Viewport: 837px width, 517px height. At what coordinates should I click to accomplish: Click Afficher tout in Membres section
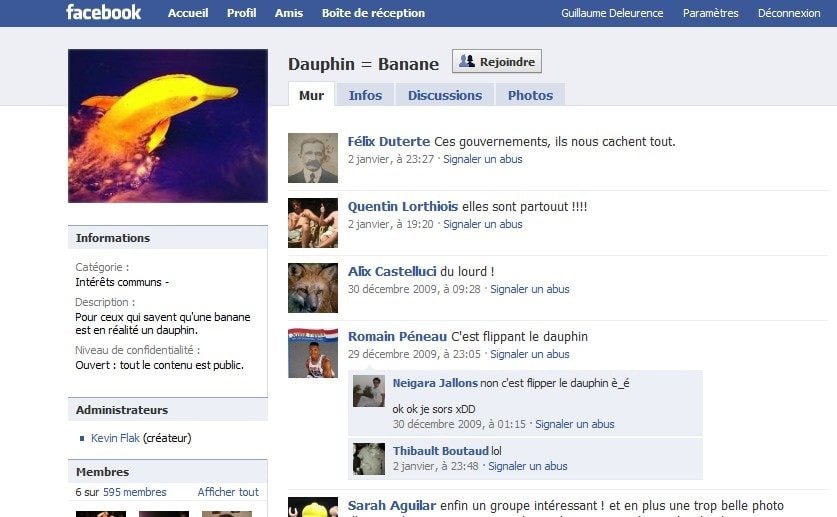(228, 492)
